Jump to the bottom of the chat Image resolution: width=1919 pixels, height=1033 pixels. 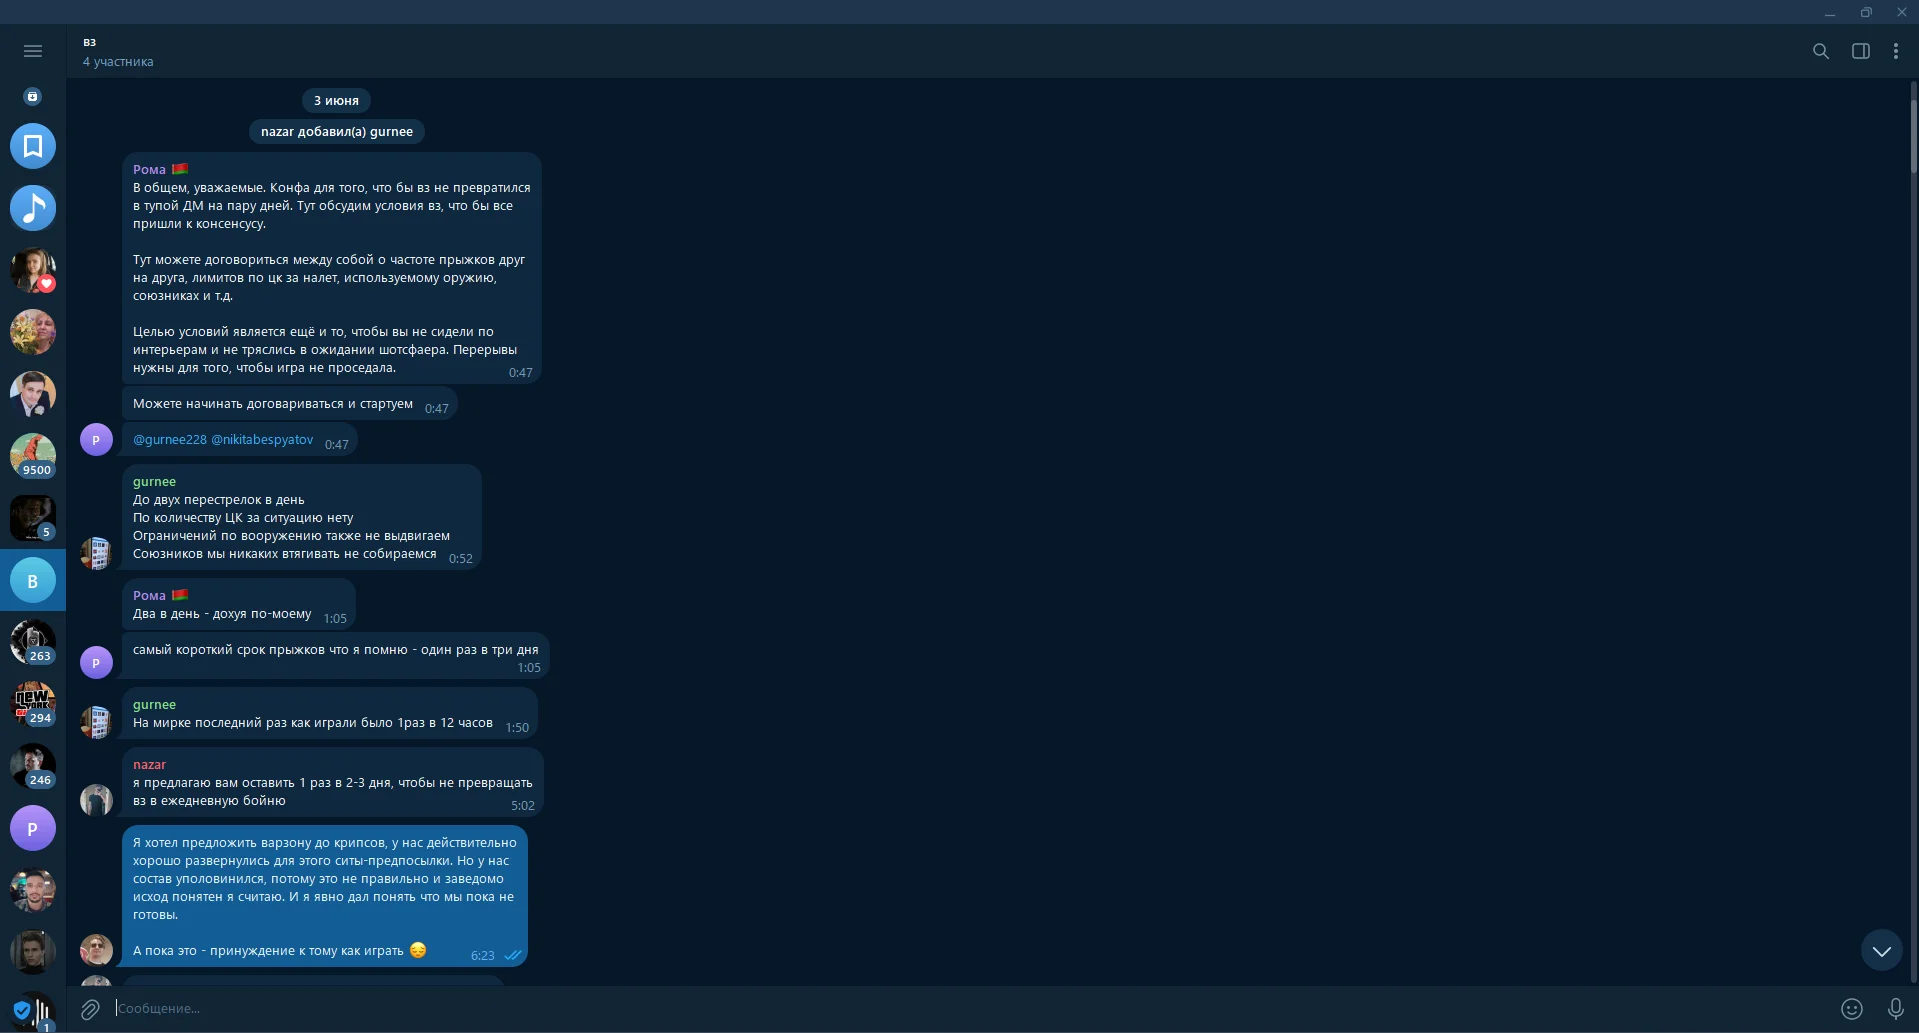(1882, 951)
